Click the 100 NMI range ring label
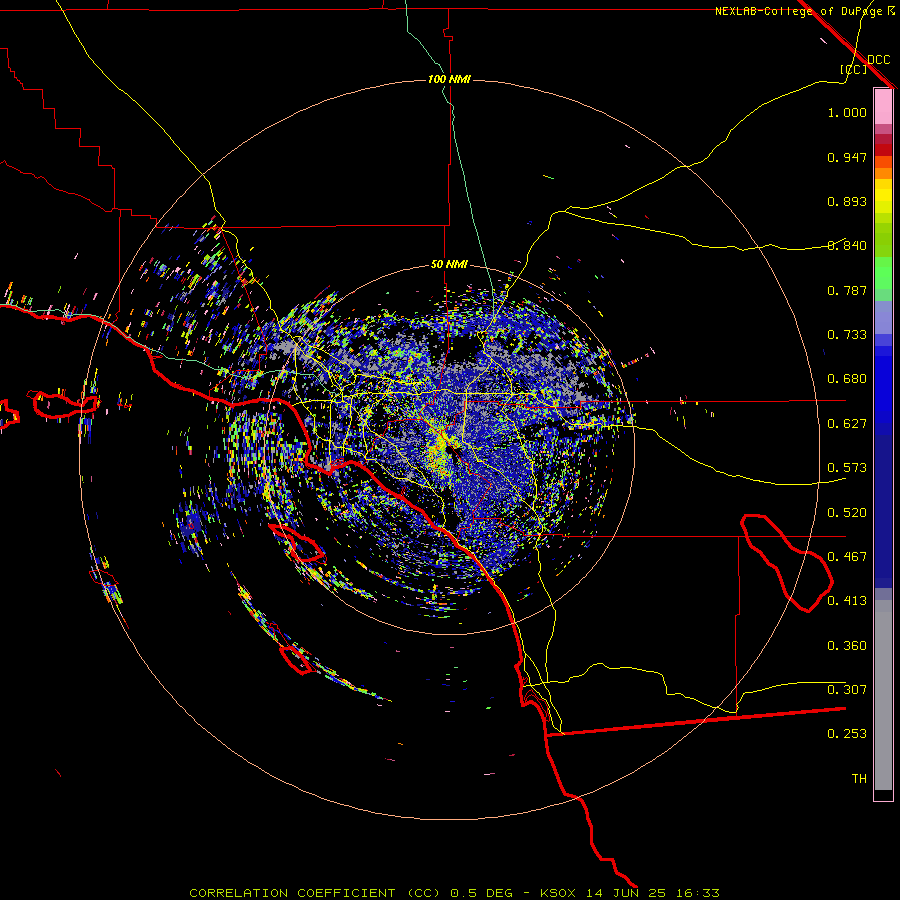This screenshot has width=900, height=900. click(x=449, y=79)
